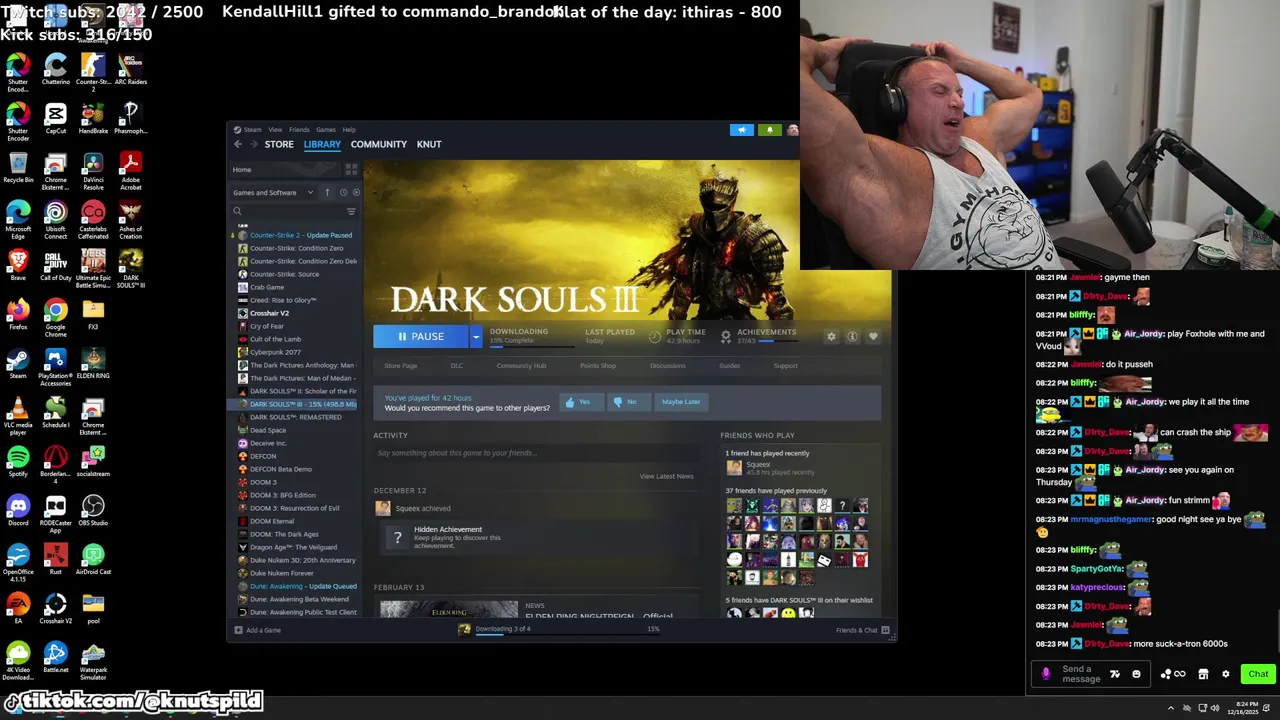Open Ubisoft Connect shortcut
1280x720 pixels.
tap(55, 218)
